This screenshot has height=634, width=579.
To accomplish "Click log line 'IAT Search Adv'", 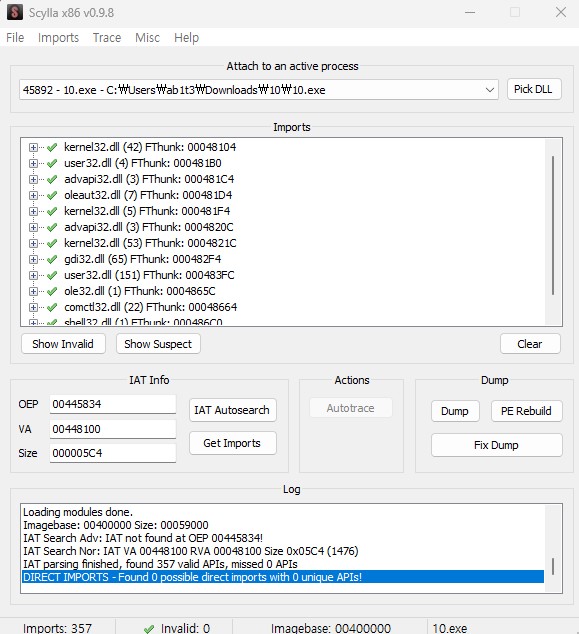I will coord(143,538).
